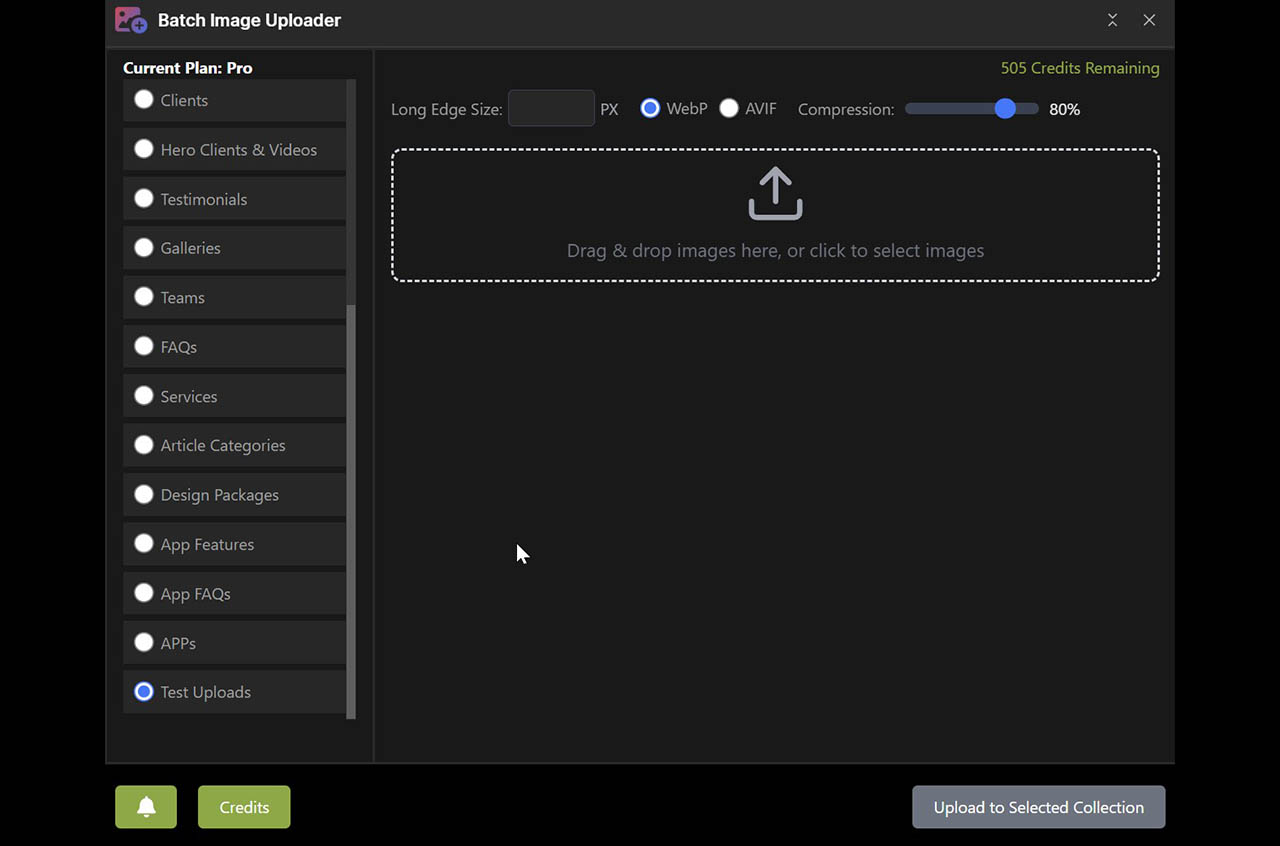The height and width of the screenshot is (846, 1280).
Task: Click the 505 Credits Remaining text
Action: coord(1080,68)
